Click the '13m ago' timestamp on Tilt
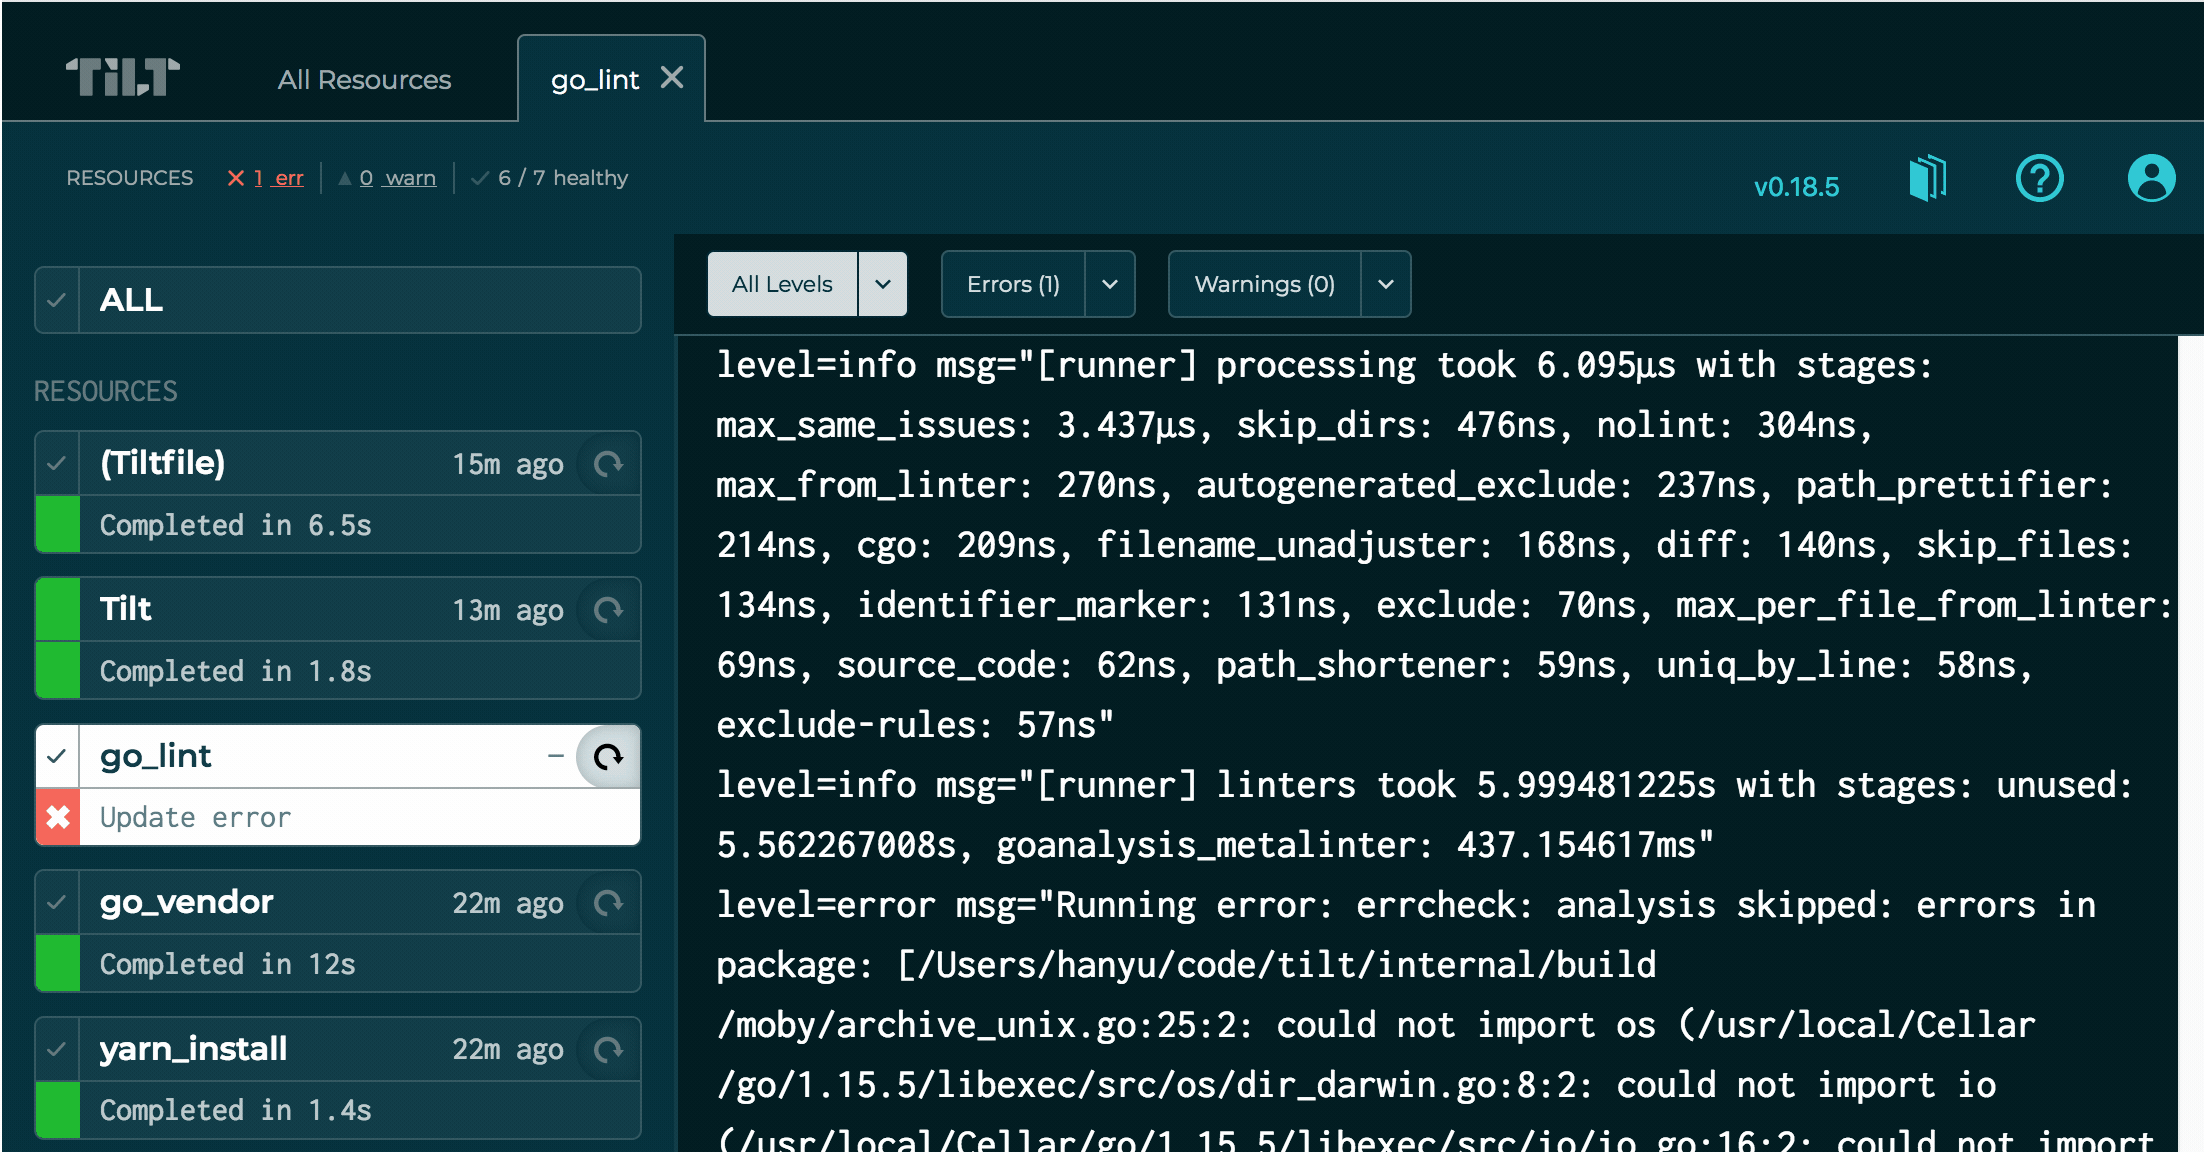This screenshot has height=1152, width=2204. (508, 610)
